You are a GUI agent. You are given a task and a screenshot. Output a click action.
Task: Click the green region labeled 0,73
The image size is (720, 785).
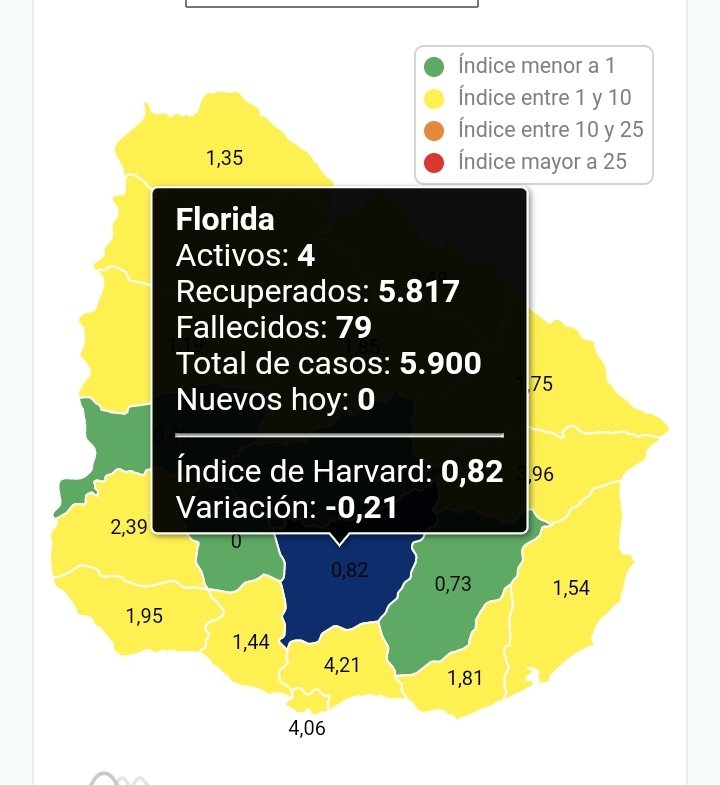tap(452, 600)
